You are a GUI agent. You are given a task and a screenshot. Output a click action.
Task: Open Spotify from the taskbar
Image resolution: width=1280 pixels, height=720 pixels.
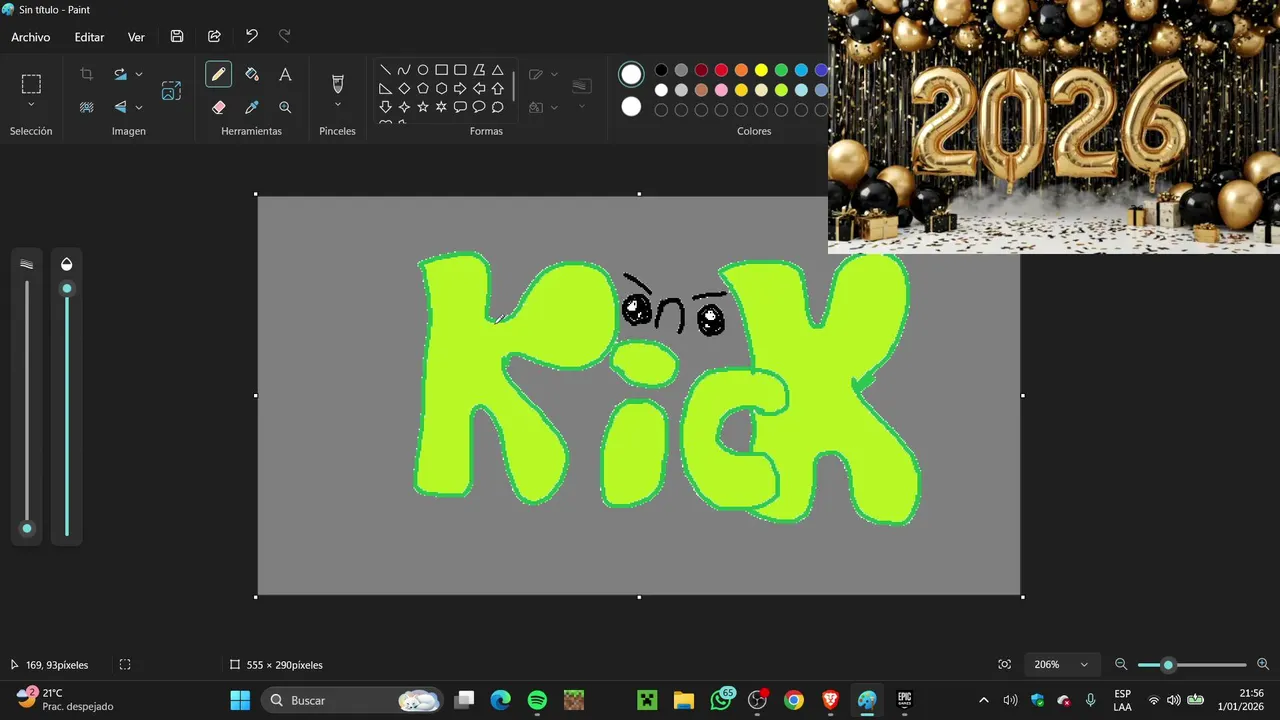(537, 700)
